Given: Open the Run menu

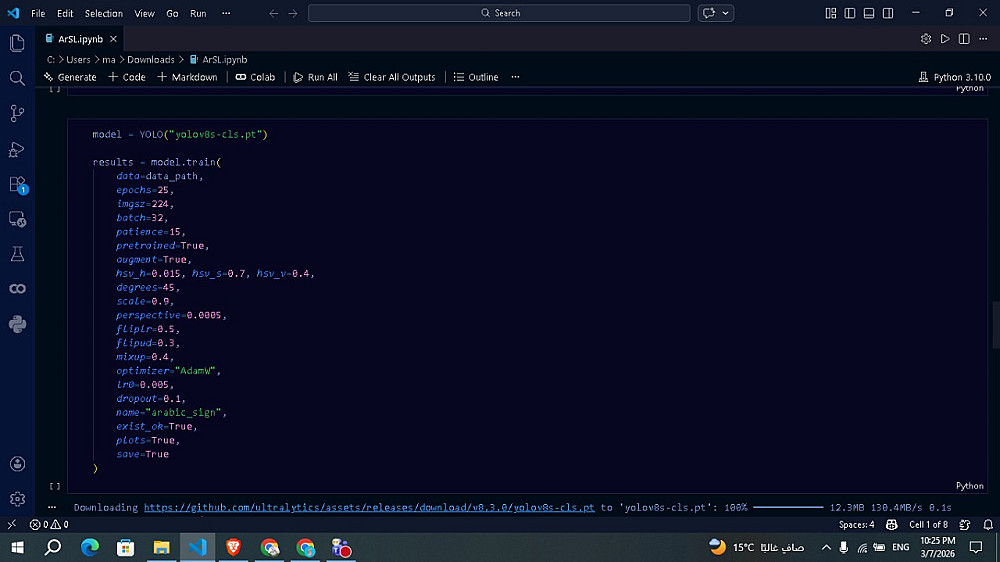Looking at the screenshot, I should click(198, 13).
